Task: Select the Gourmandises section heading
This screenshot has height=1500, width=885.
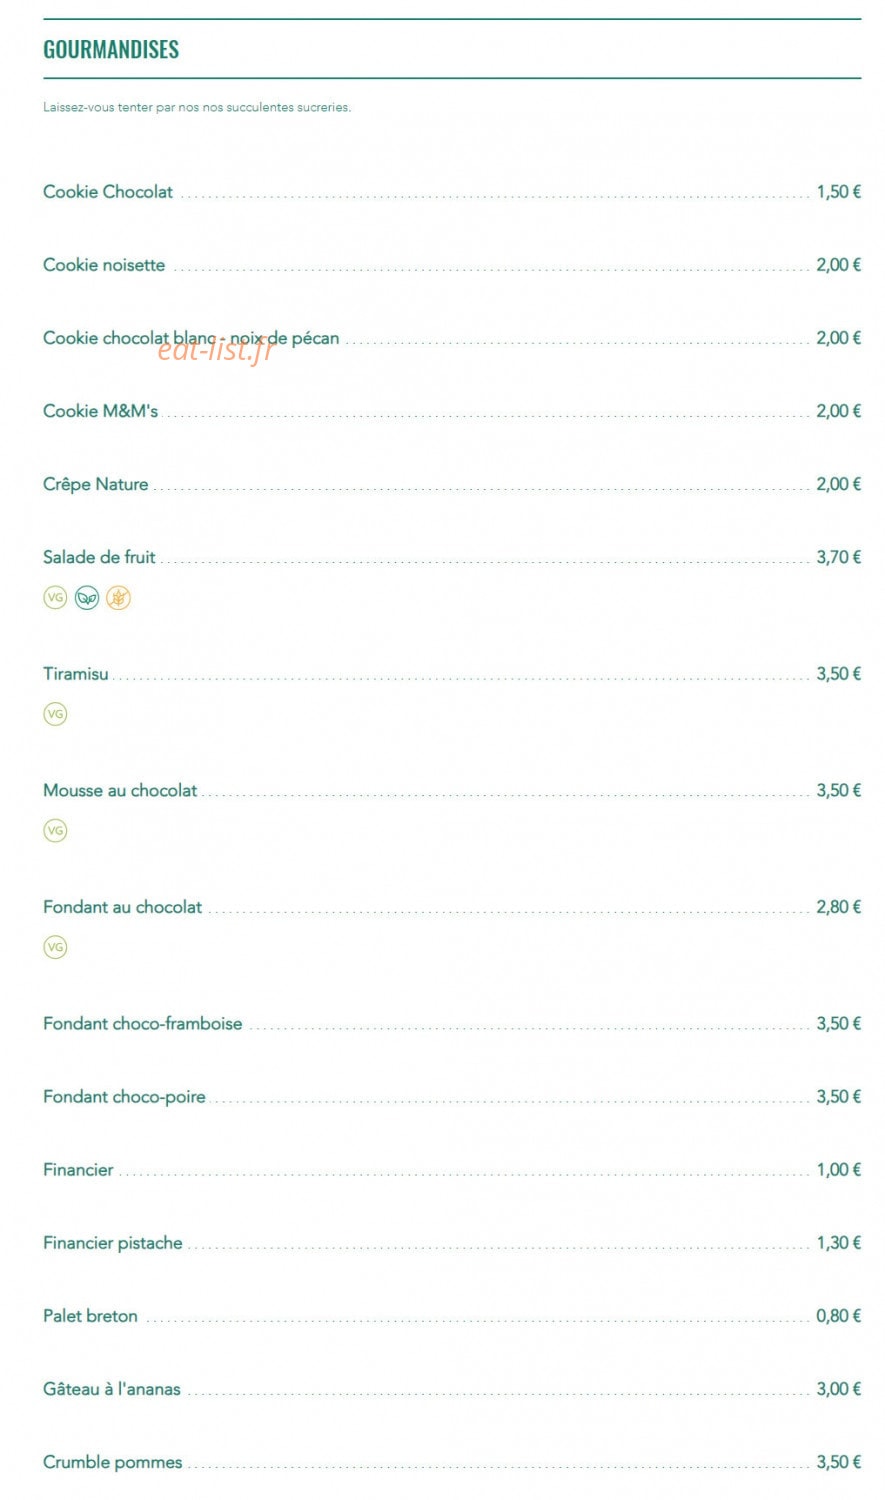Action: pos(111,49)
